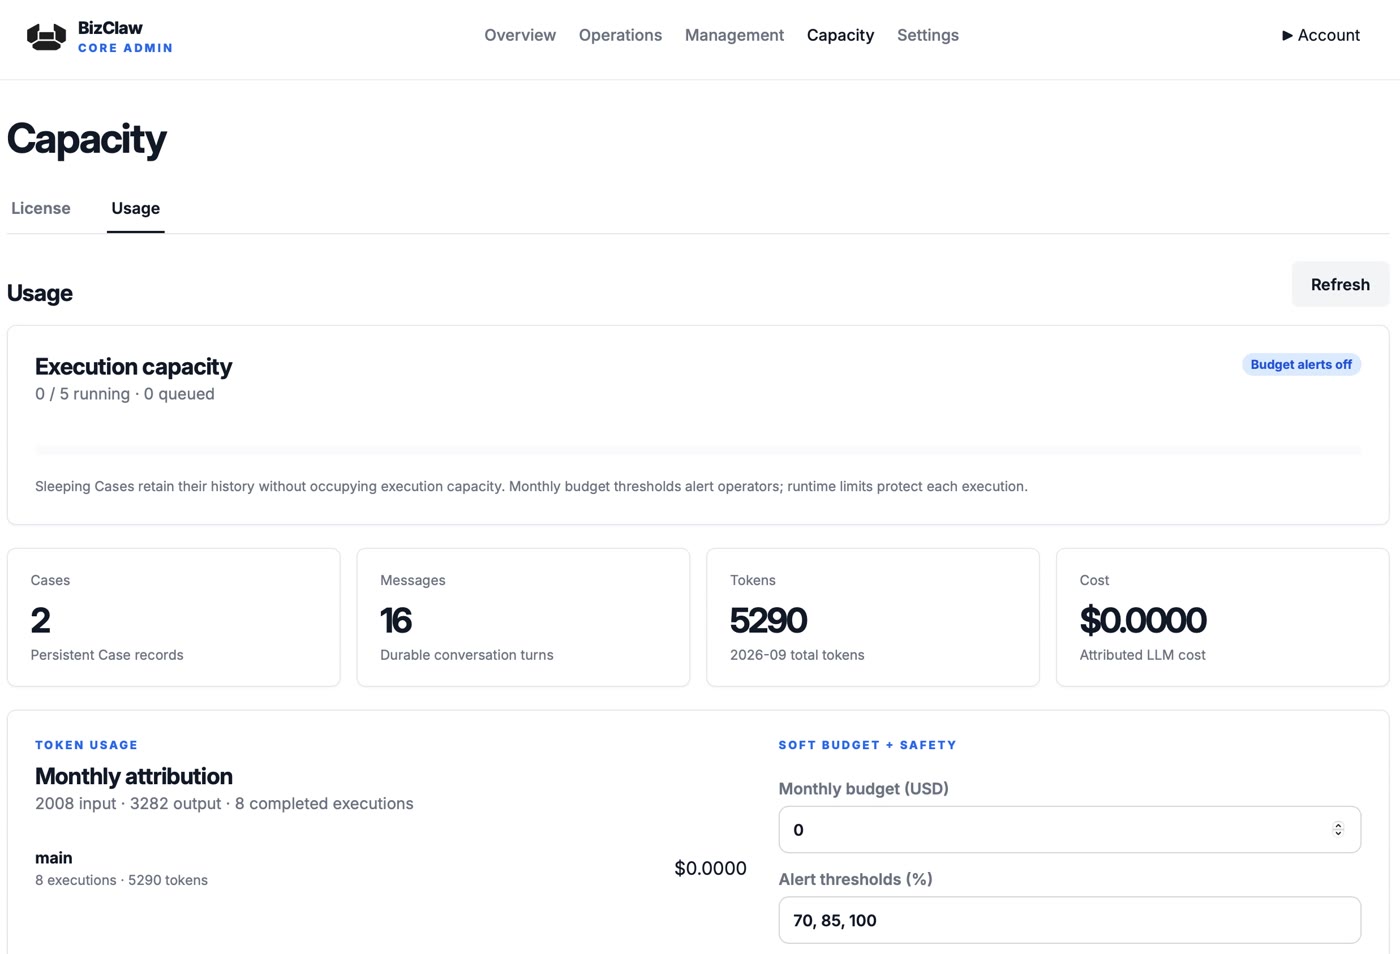
Task: Focus the Alert thresholds (%) field
Action: 1069,920
